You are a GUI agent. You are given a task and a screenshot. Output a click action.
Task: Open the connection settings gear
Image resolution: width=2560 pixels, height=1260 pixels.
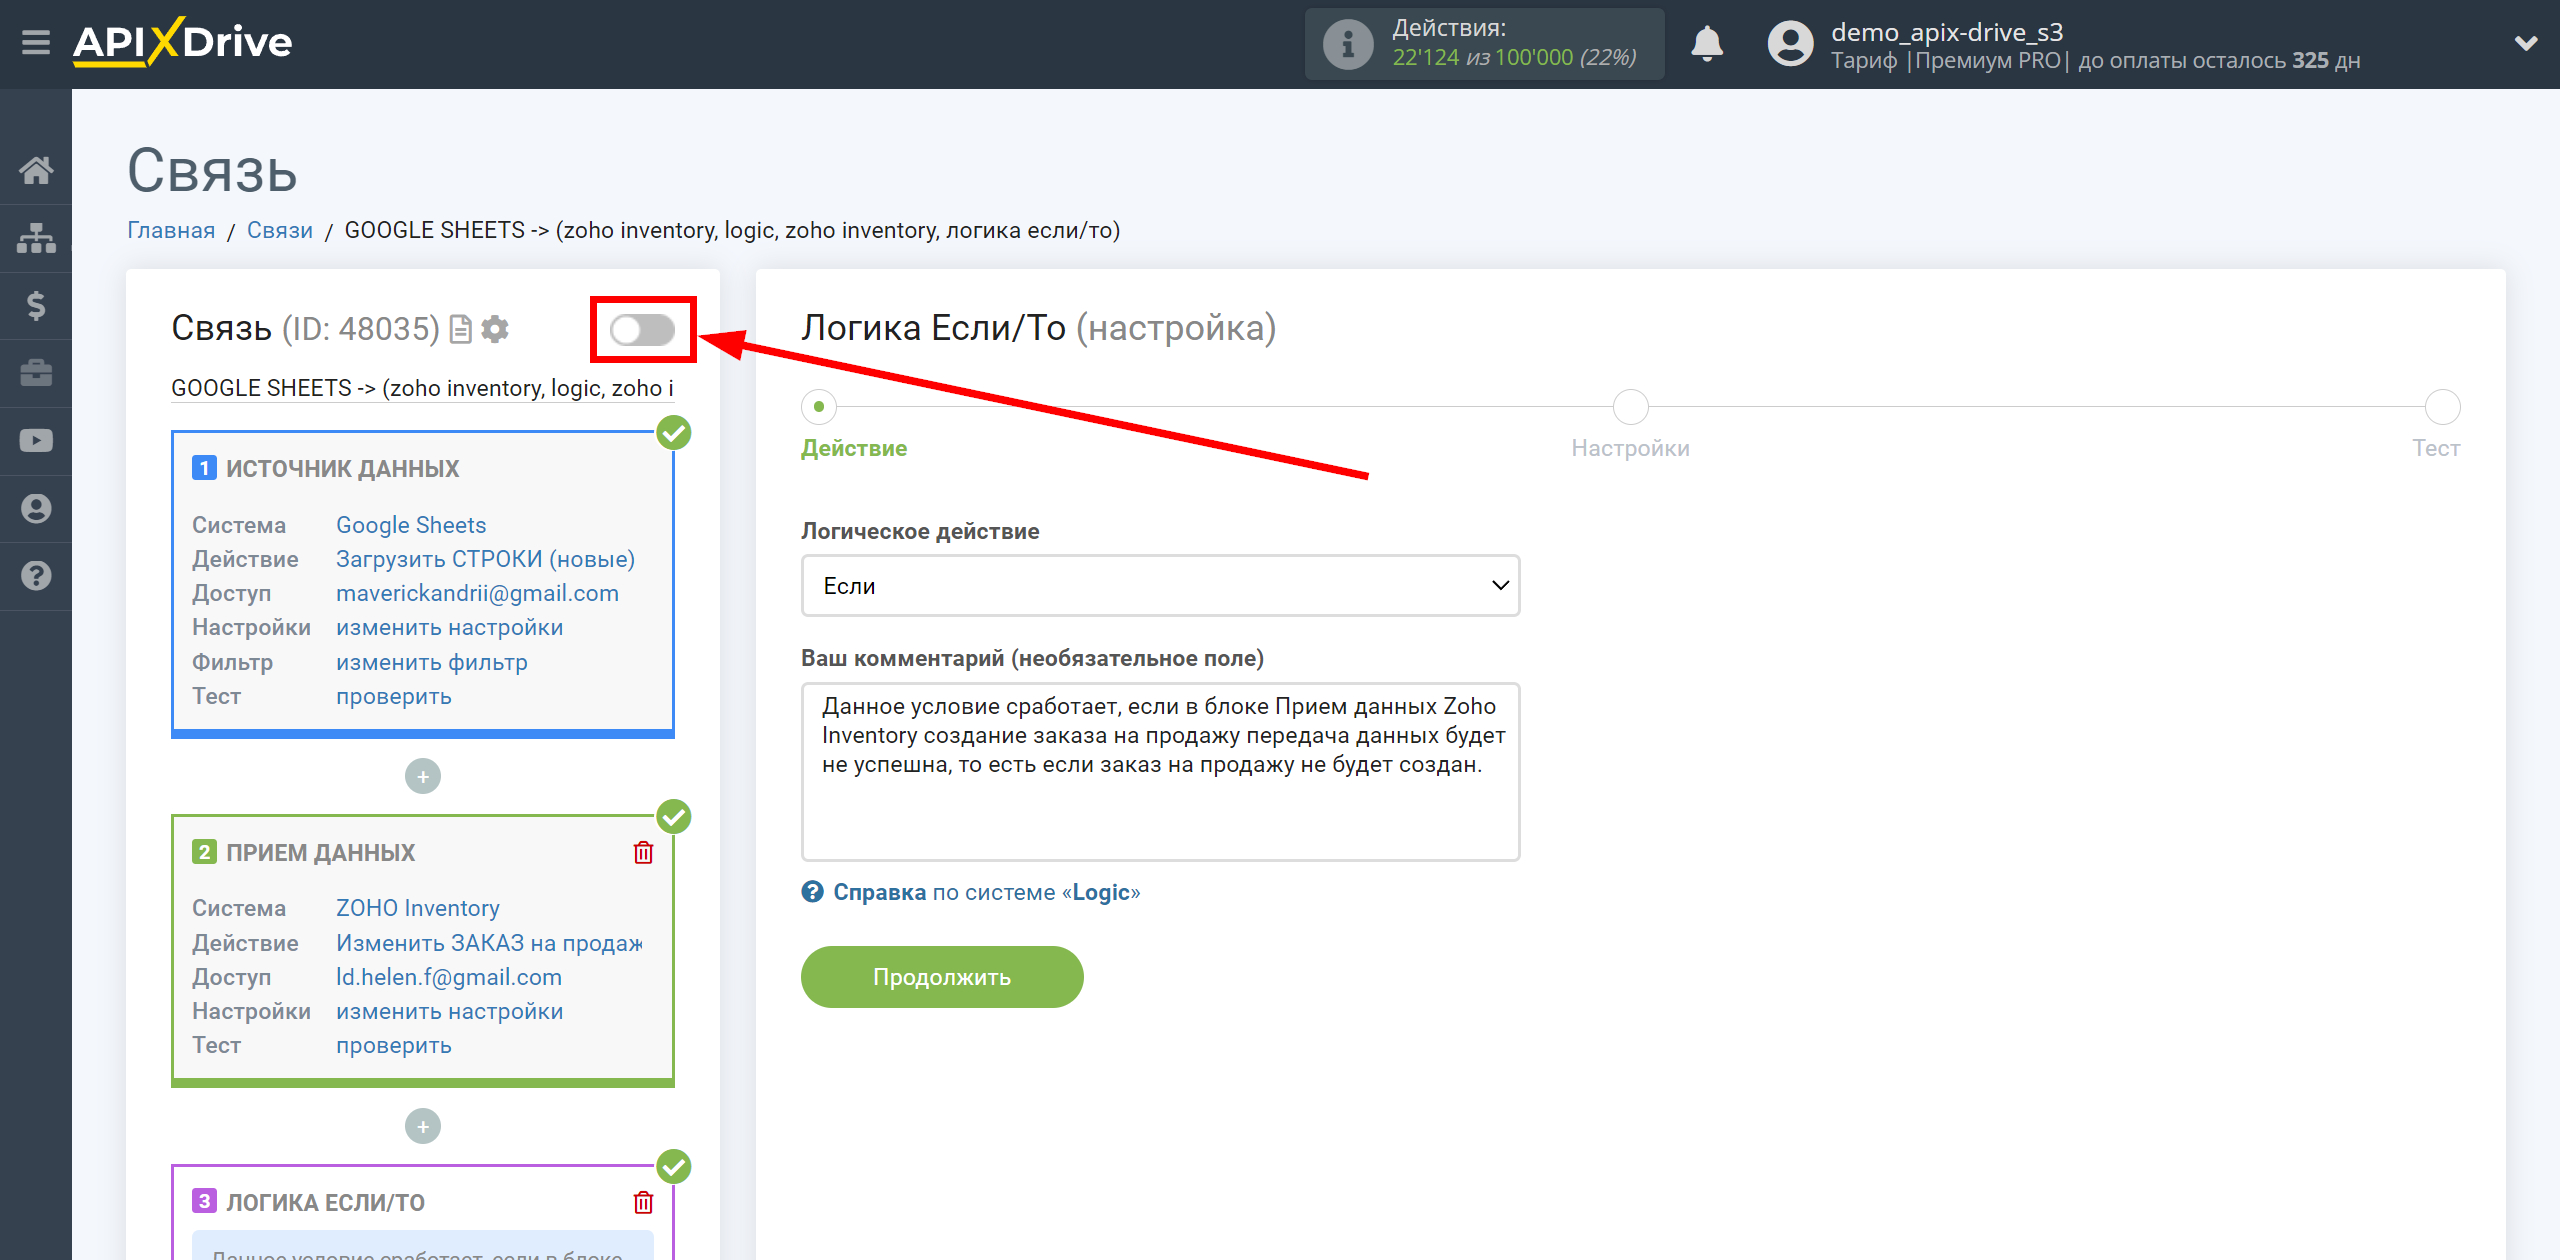pos(495,329)
